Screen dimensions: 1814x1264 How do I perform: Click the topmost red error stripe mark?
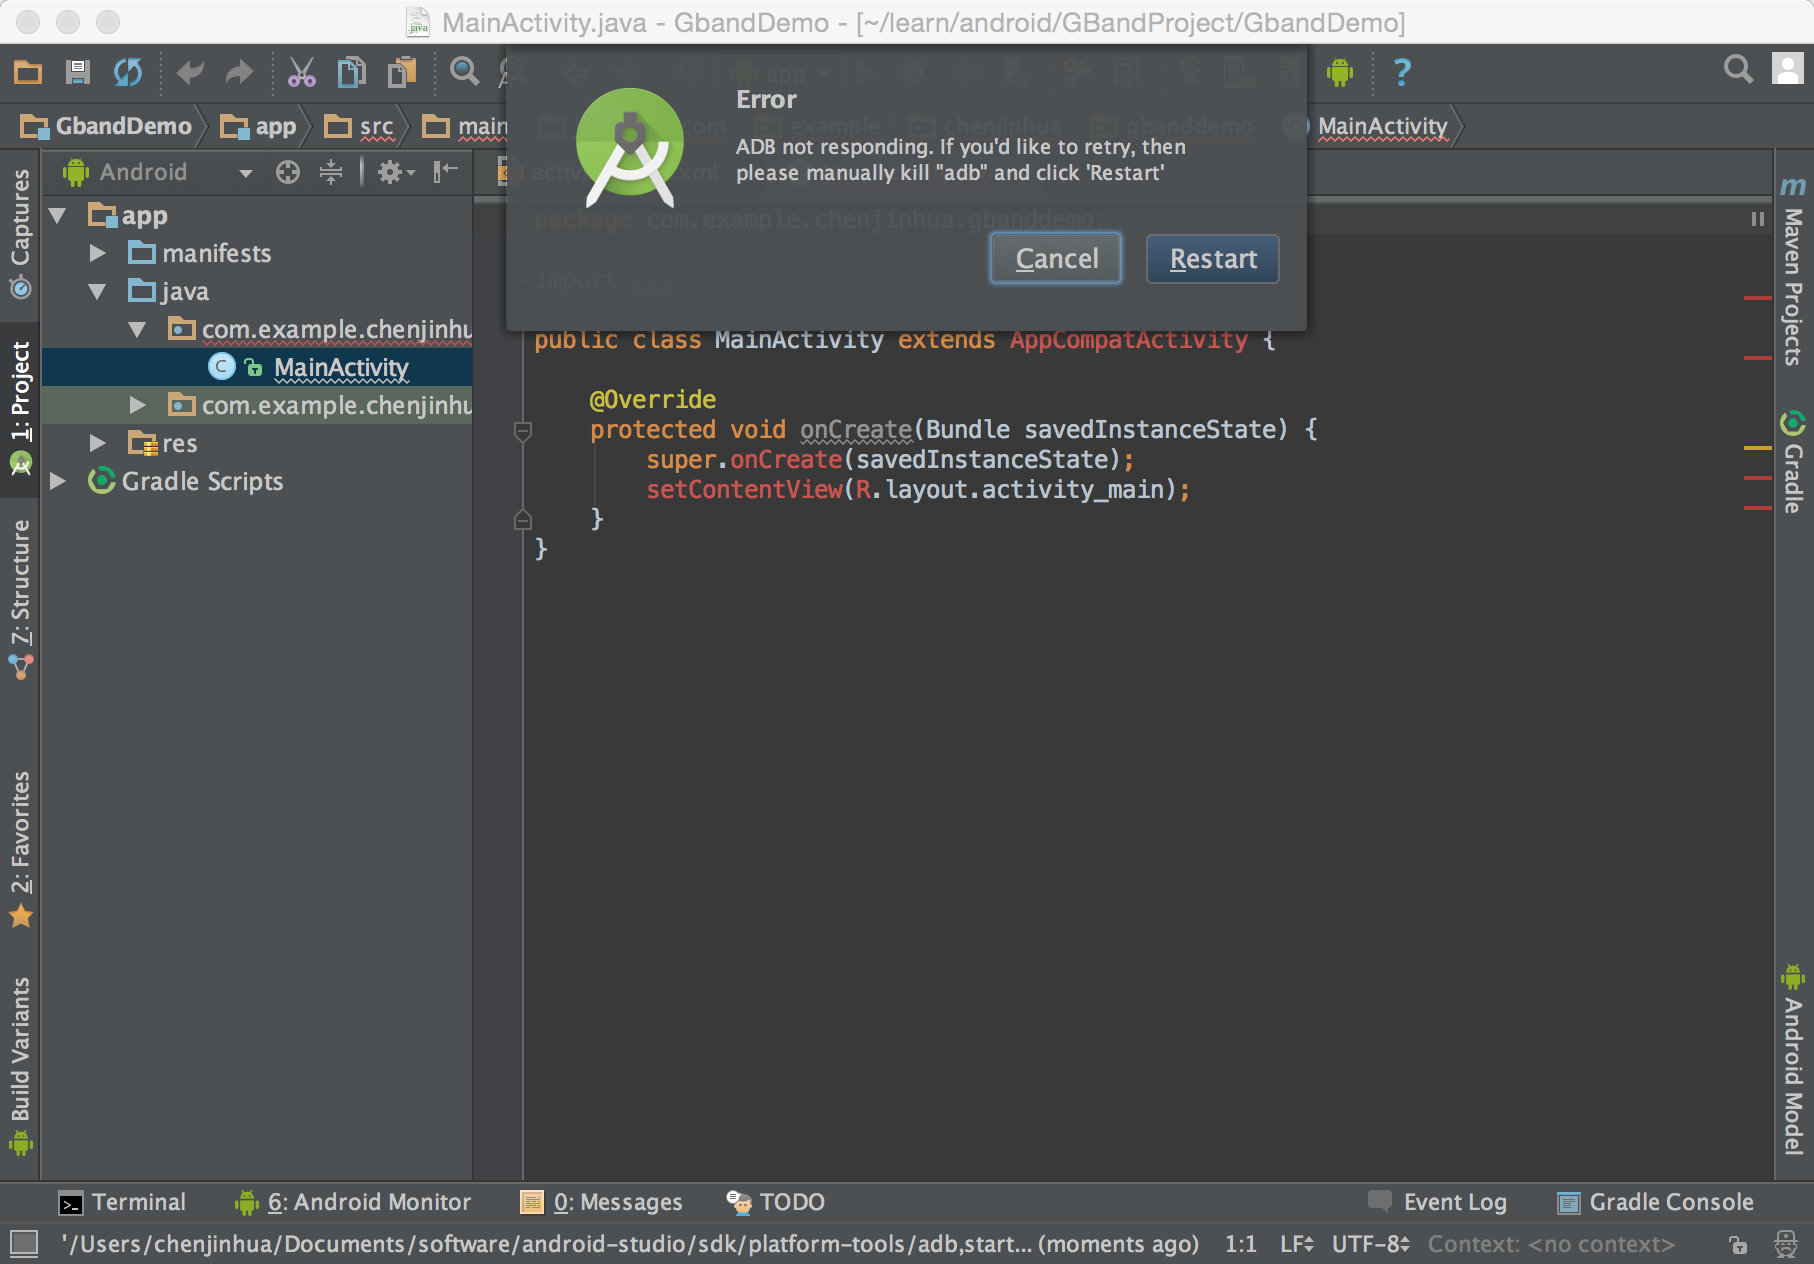(x=1757, y=298)
